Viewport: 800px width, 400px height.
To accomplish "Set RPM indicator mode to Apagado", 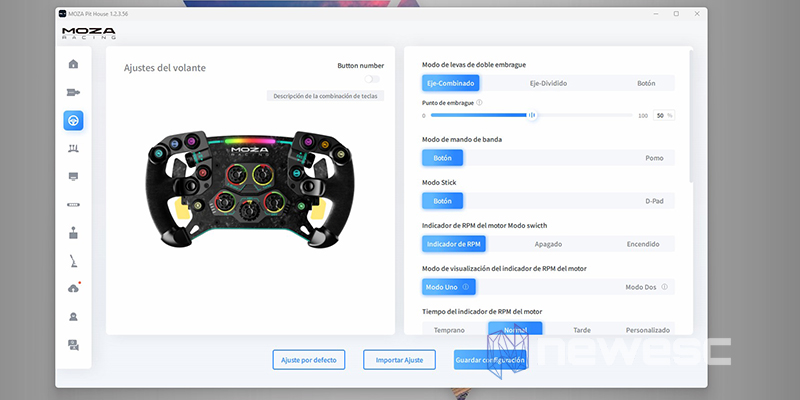I will click(548, 244).
